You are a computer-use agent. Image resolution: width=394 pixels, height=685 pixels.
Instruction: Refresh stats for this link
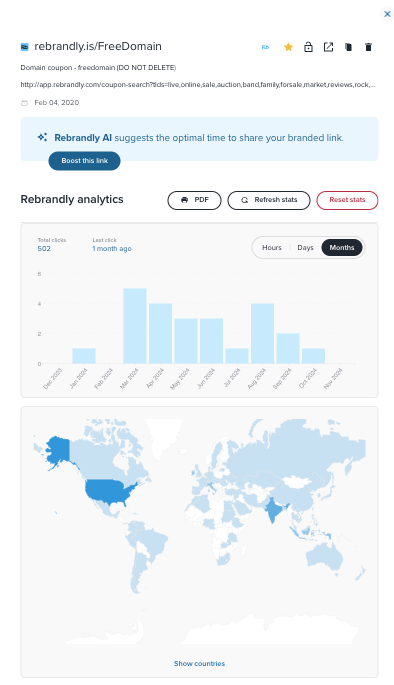[x=269, y=200]
